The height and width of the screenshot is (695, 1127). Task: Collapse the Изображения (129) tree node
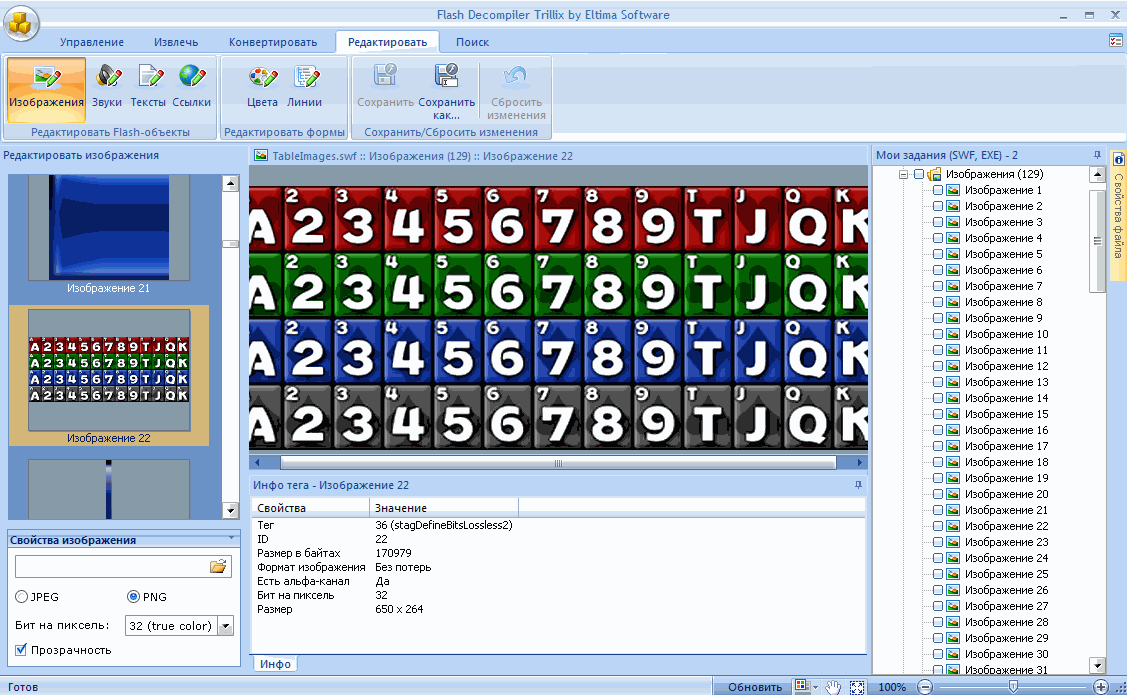point(903,174)
